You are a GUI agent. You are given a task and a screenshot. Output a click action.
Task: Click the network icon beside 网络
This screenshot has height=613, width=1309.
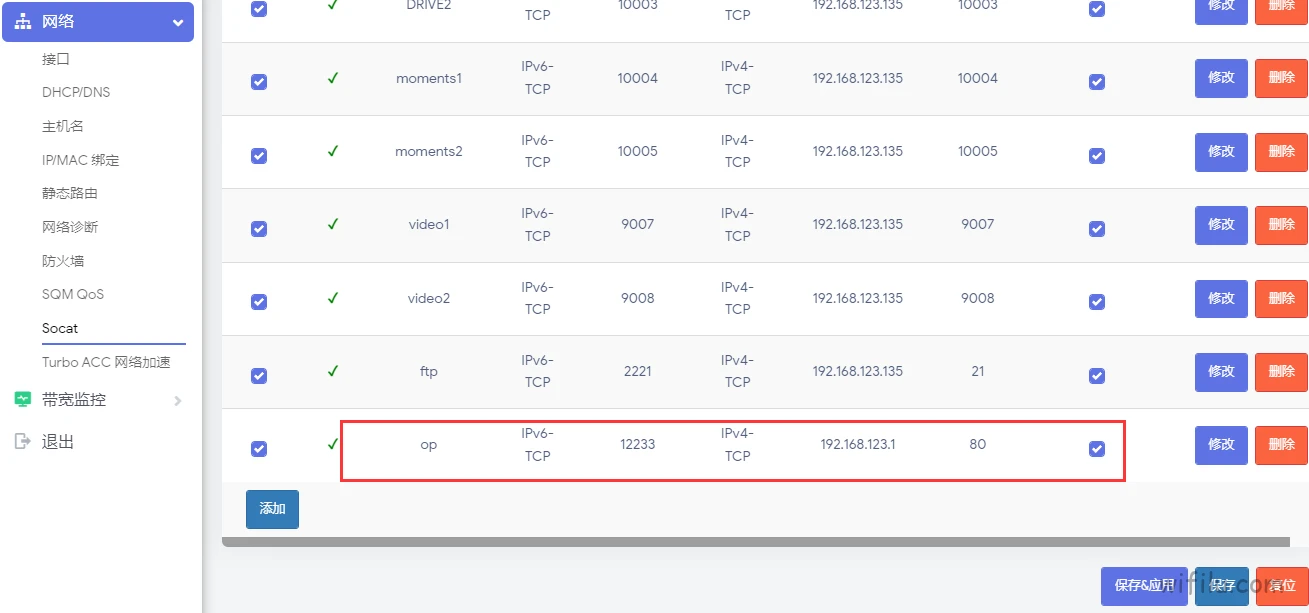23,22
